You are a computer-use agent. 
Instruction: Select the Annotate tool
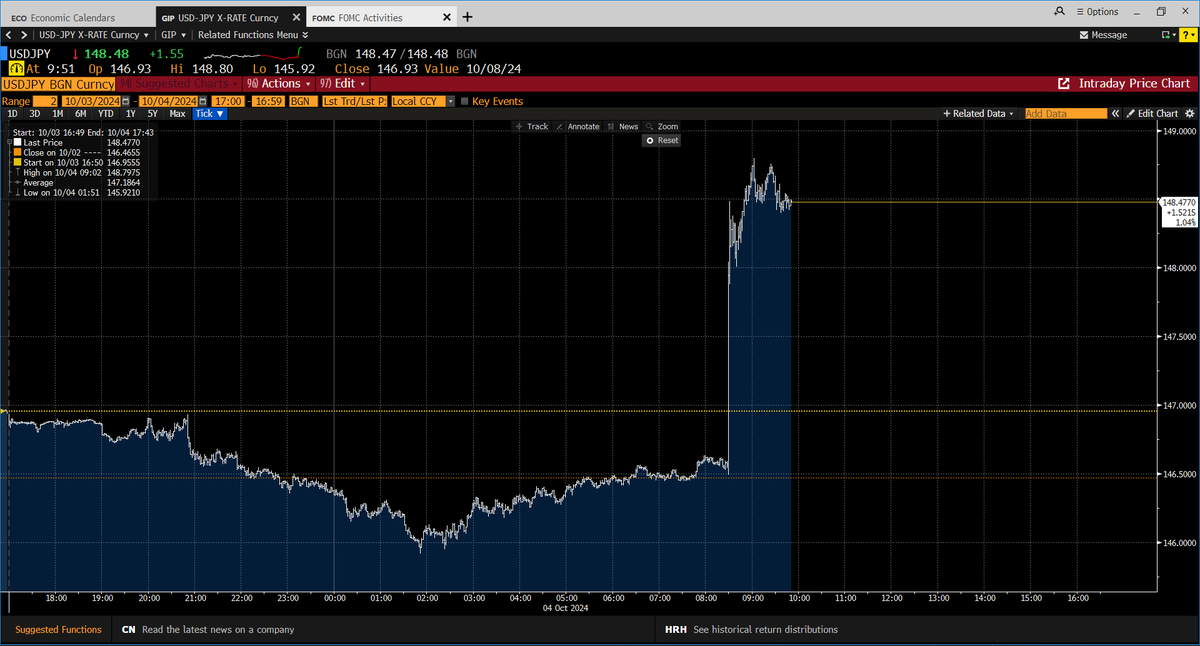(578, 127)
